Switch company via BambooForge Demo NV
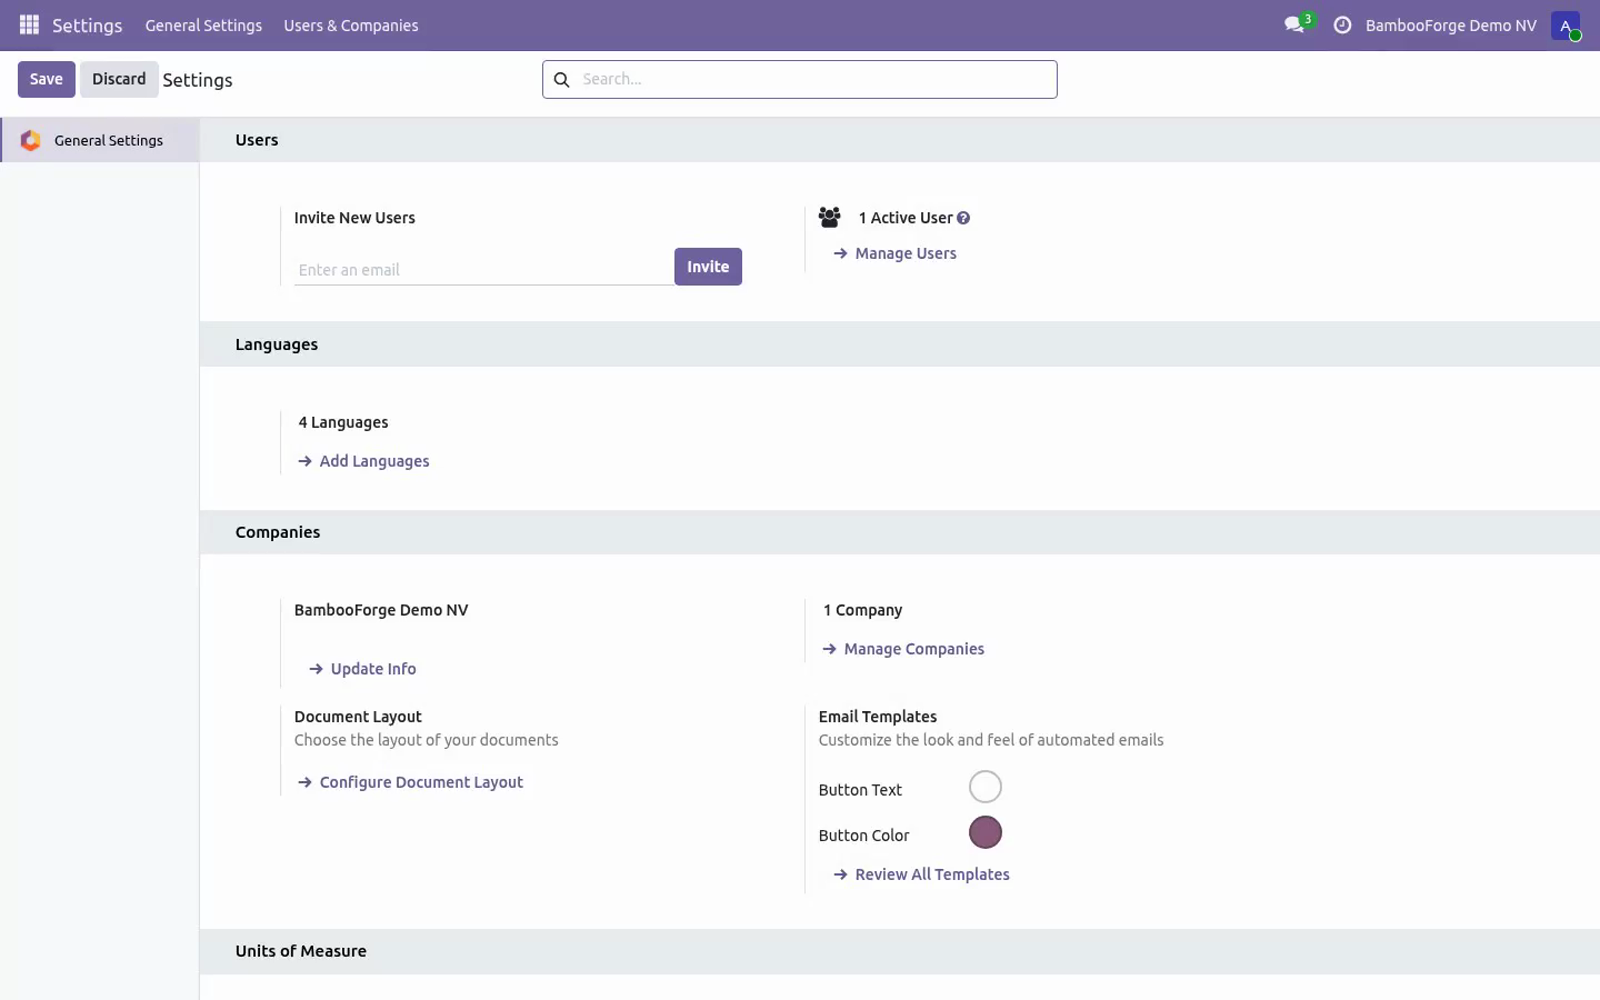This screenshot has height=1000, width=1600. [x=1450, y=25]
